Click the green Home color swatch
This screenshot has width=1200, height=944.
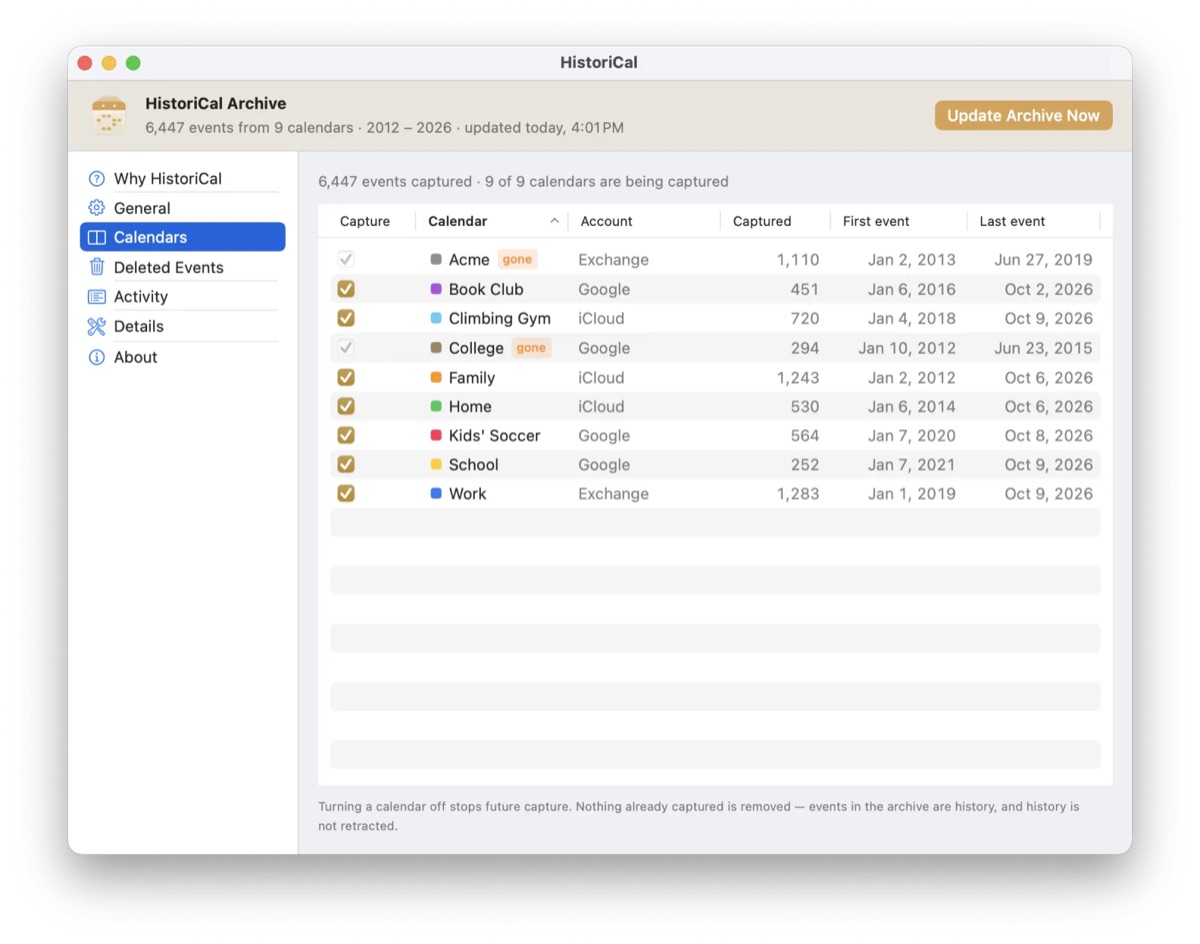coord(436,406)
